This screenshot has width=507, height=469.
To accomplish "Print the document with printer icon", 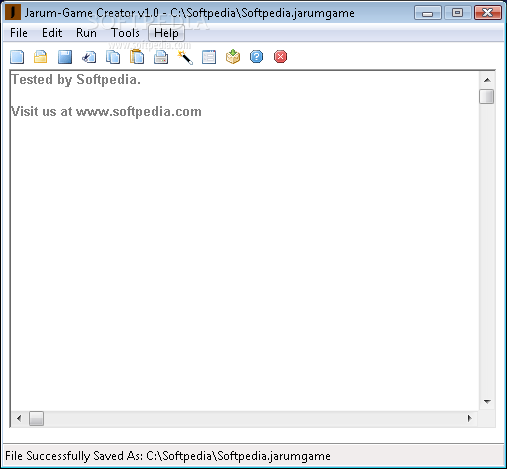I will pos(161,57).
